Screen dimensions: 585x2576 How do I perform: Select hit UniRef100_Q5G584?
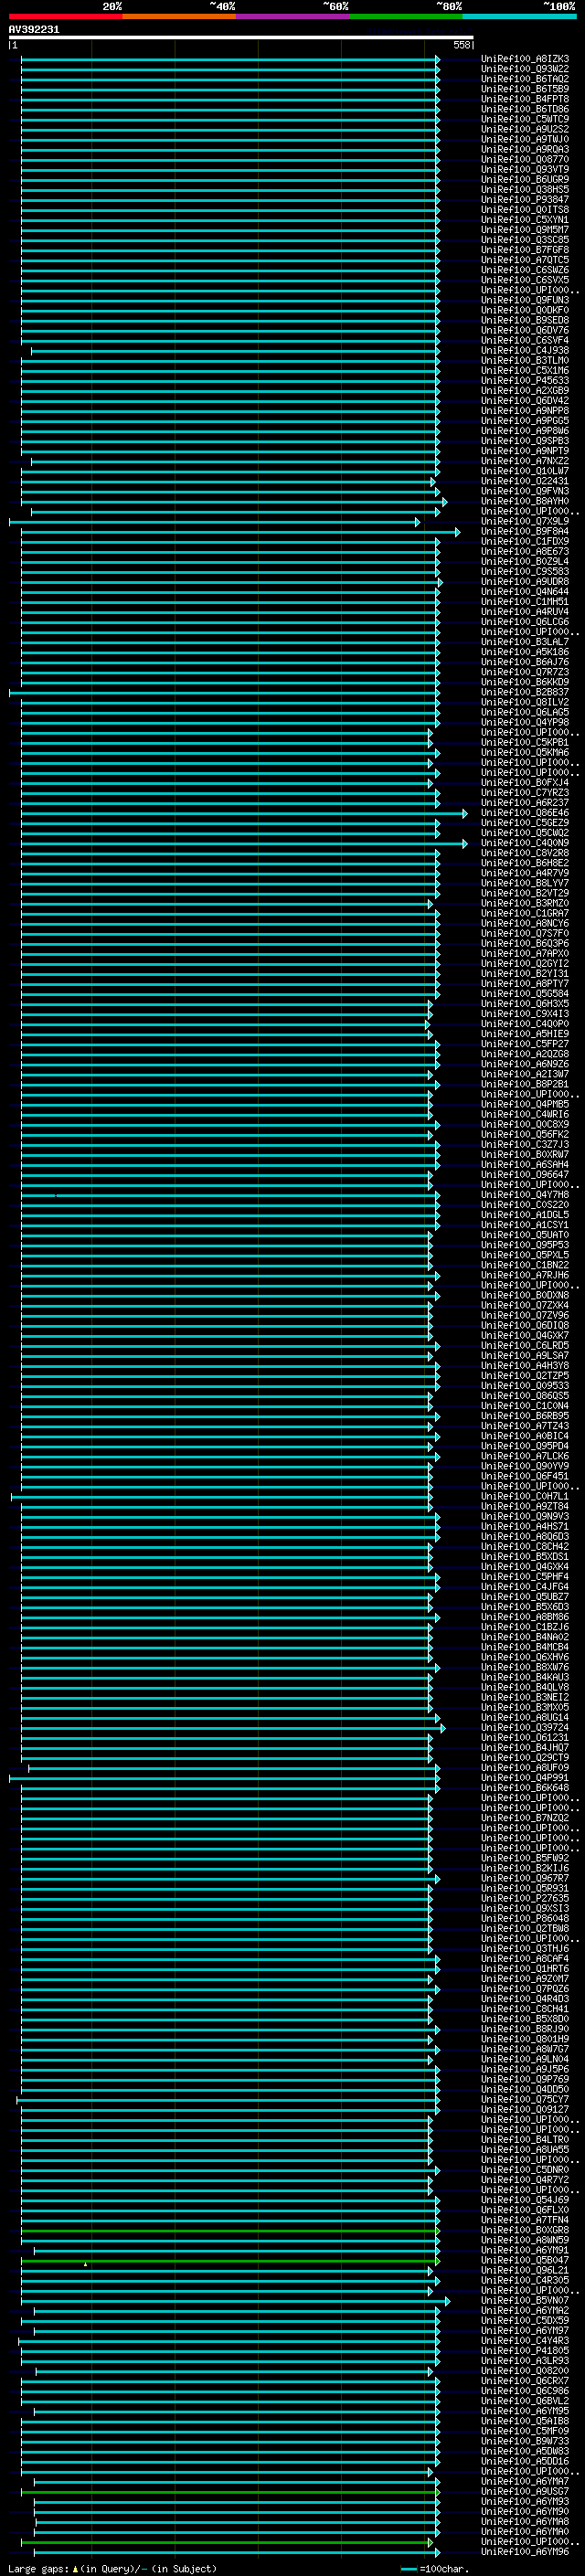[525, 994]
